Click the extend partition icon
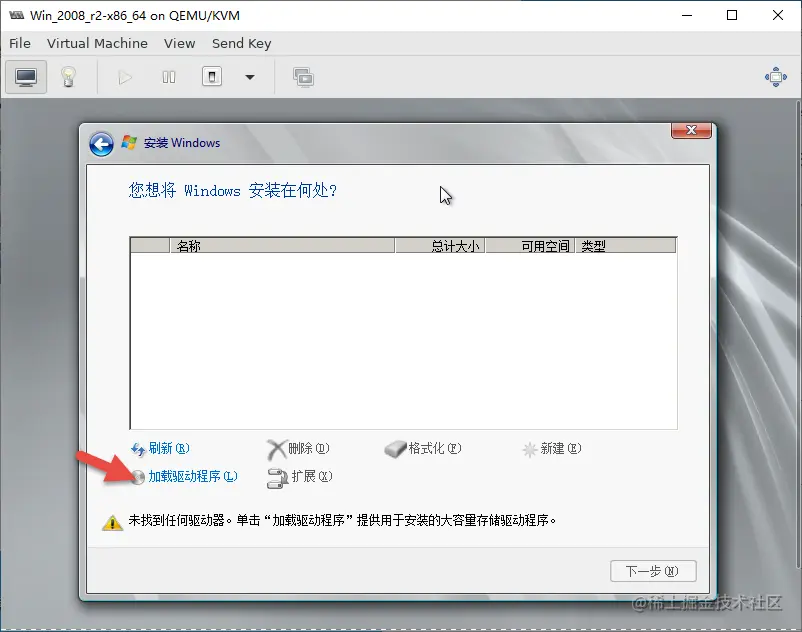The image size is (802, 632). [278, 478]
